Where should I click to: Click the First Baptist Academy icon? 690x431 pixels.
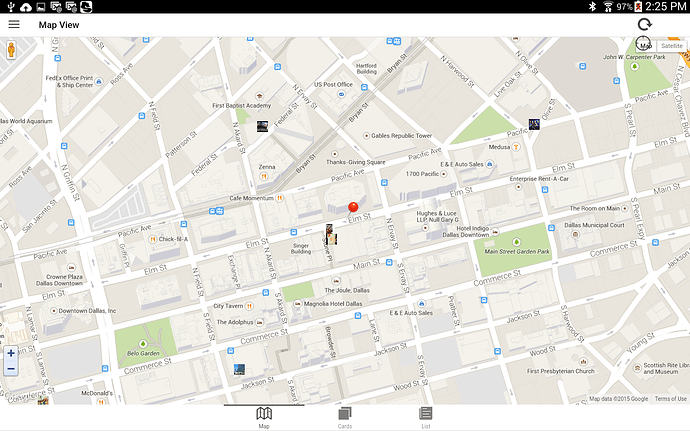tap(259, 96)
